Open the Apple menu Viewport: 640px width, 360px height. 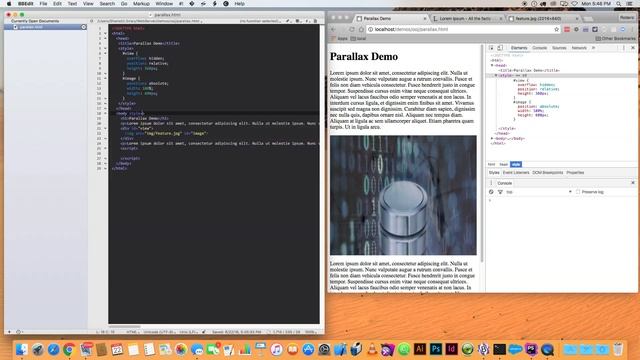[9, 4]
